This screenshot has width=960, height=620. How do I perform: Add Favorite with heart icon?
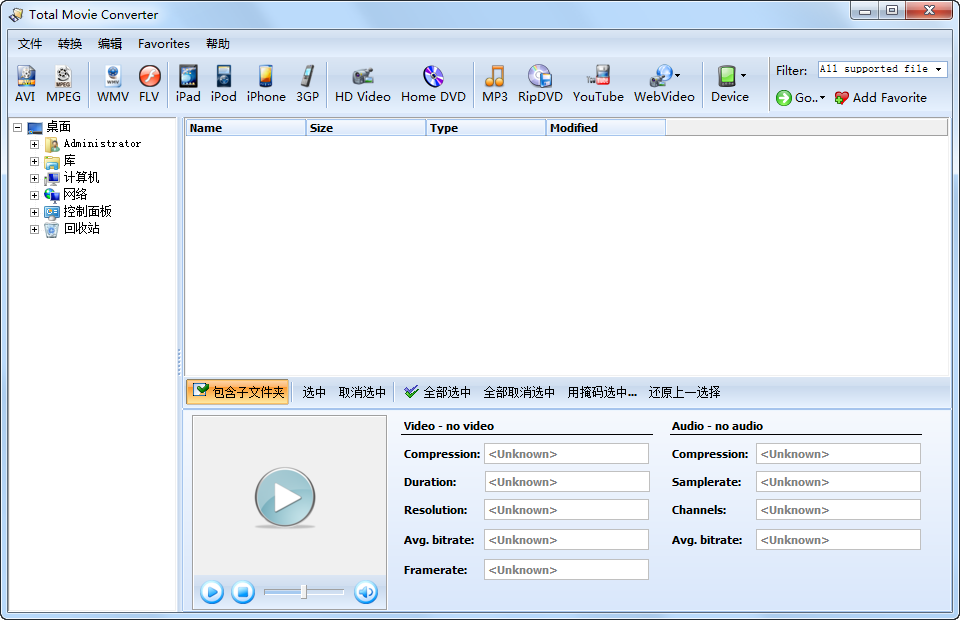pos(880,98)
